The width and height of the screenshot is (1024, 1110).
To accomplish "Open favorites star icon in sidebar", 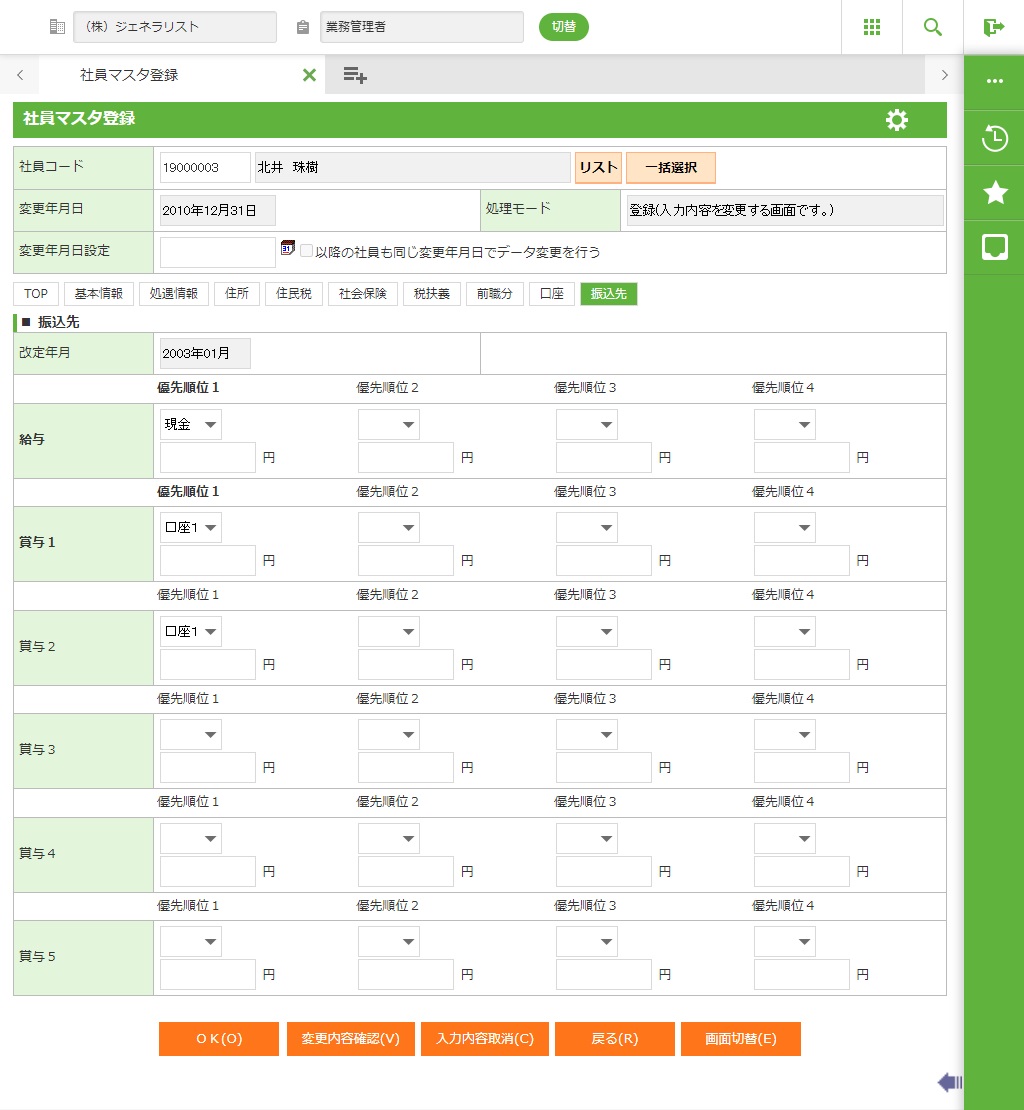I will coord(994,193).
